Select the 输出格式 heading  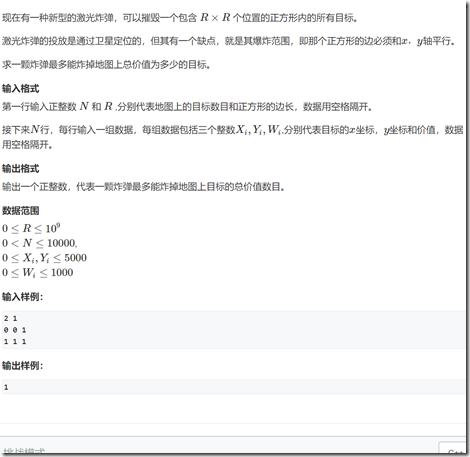(x=21, y=168)
